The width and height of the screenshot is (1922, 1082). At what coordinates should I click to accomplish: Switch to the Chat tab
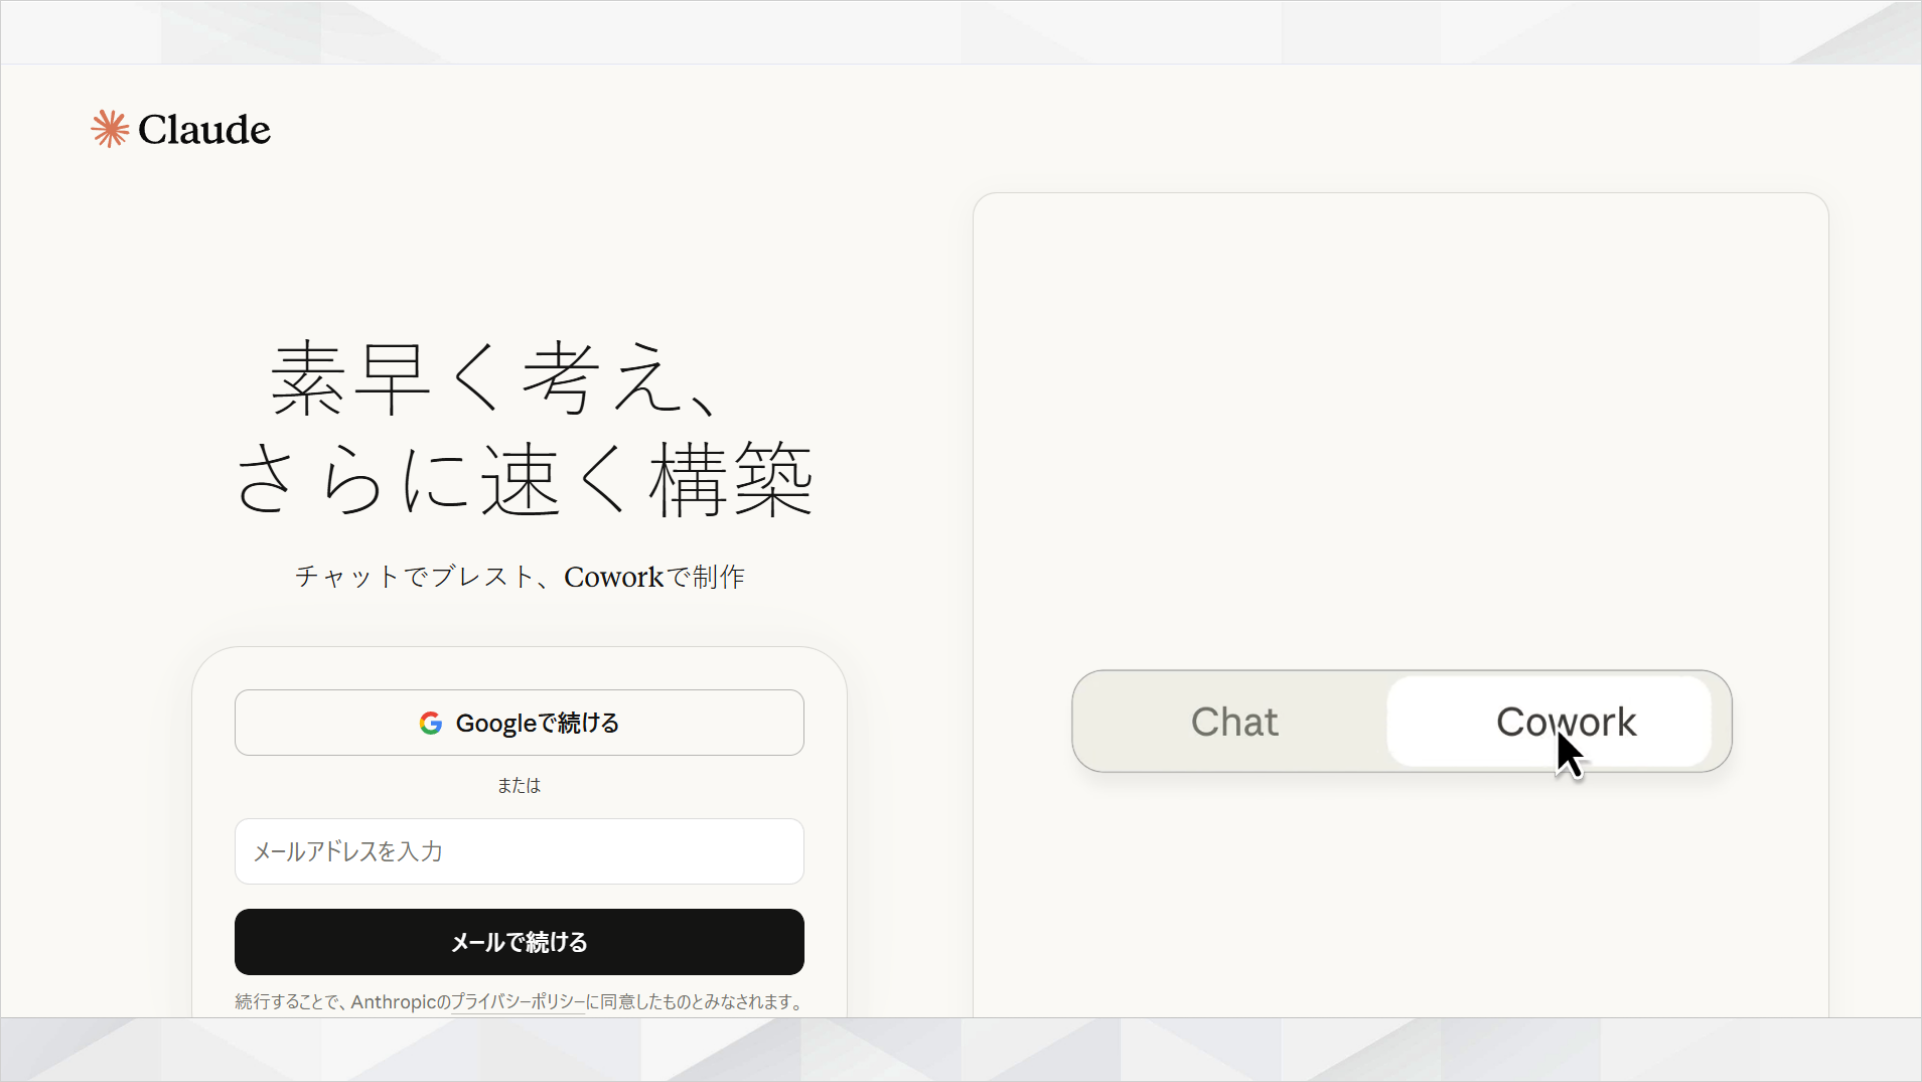click(x=1234, y=721)
